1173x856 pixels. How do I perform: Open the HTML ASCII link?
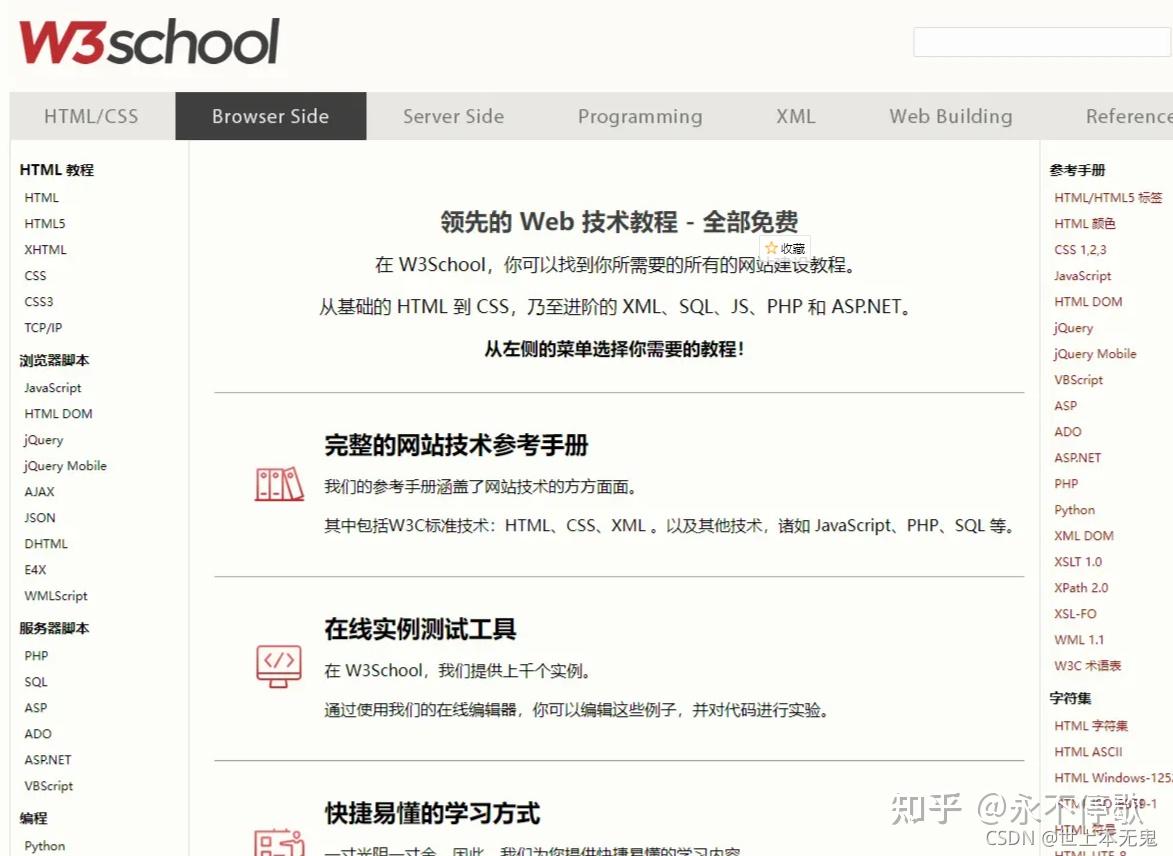(x=1088, y=752)
